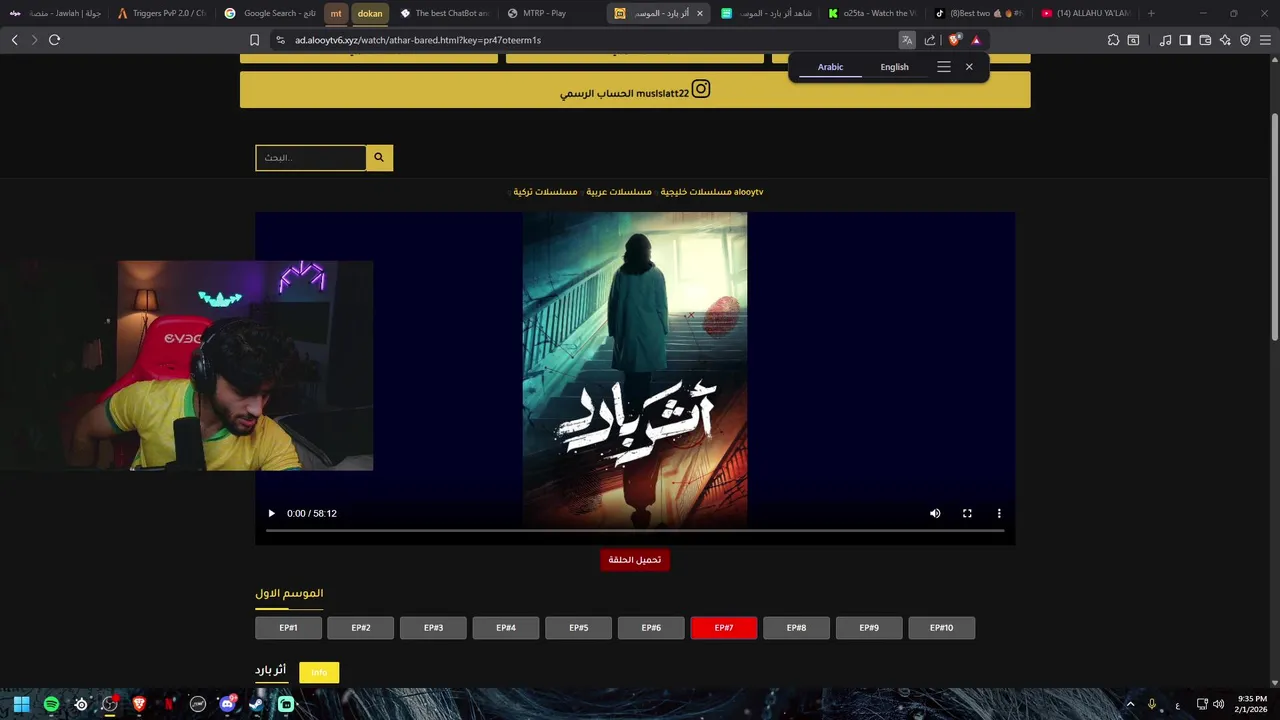1280x720 pixels.
Task: Open the clock showing 9:35 PM
Action: (x=1252, y=704)
